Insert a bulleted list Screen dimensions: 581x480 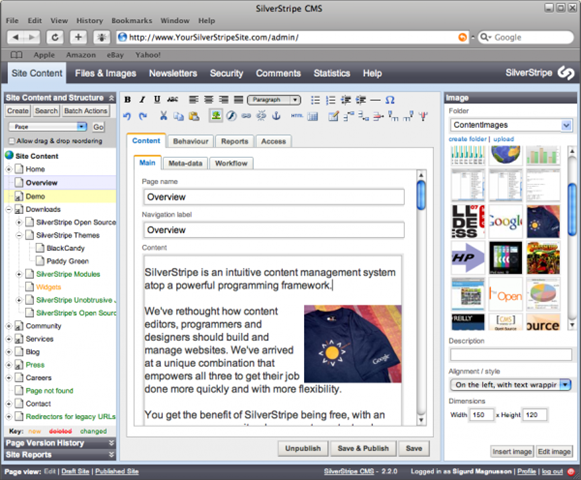click(315, 100)
